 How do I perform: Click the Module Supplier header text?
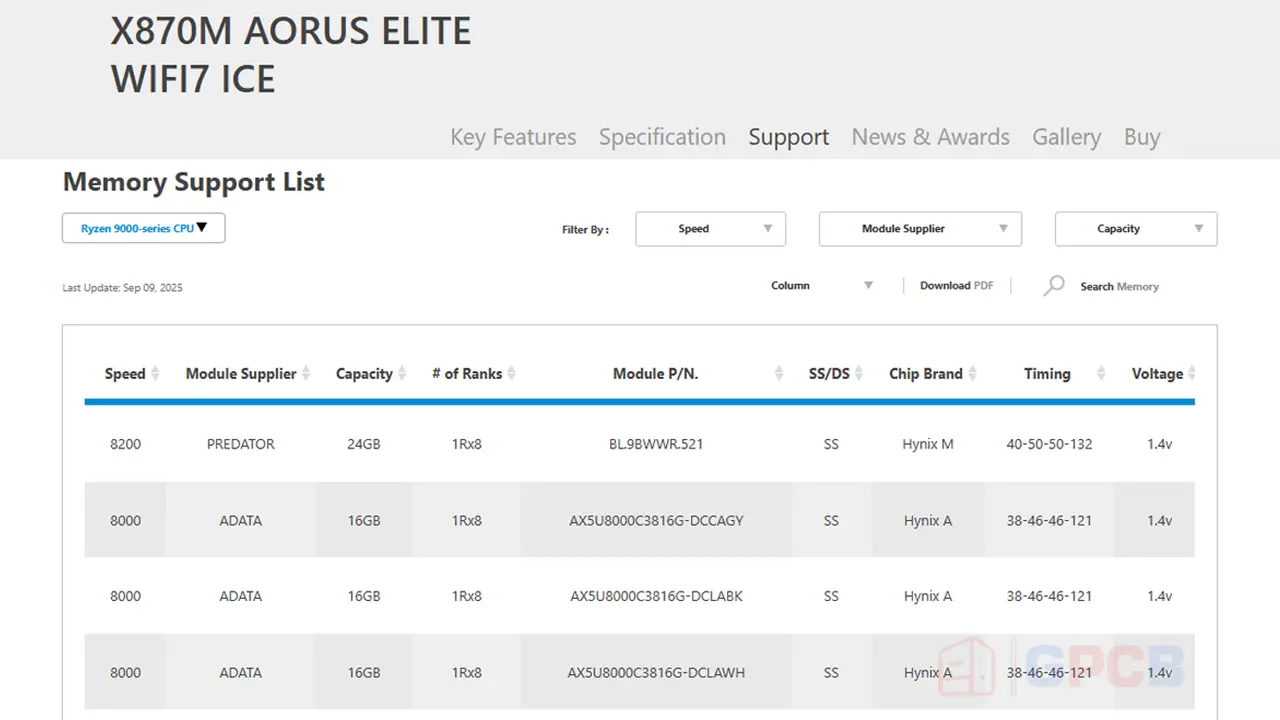point(241,374)
